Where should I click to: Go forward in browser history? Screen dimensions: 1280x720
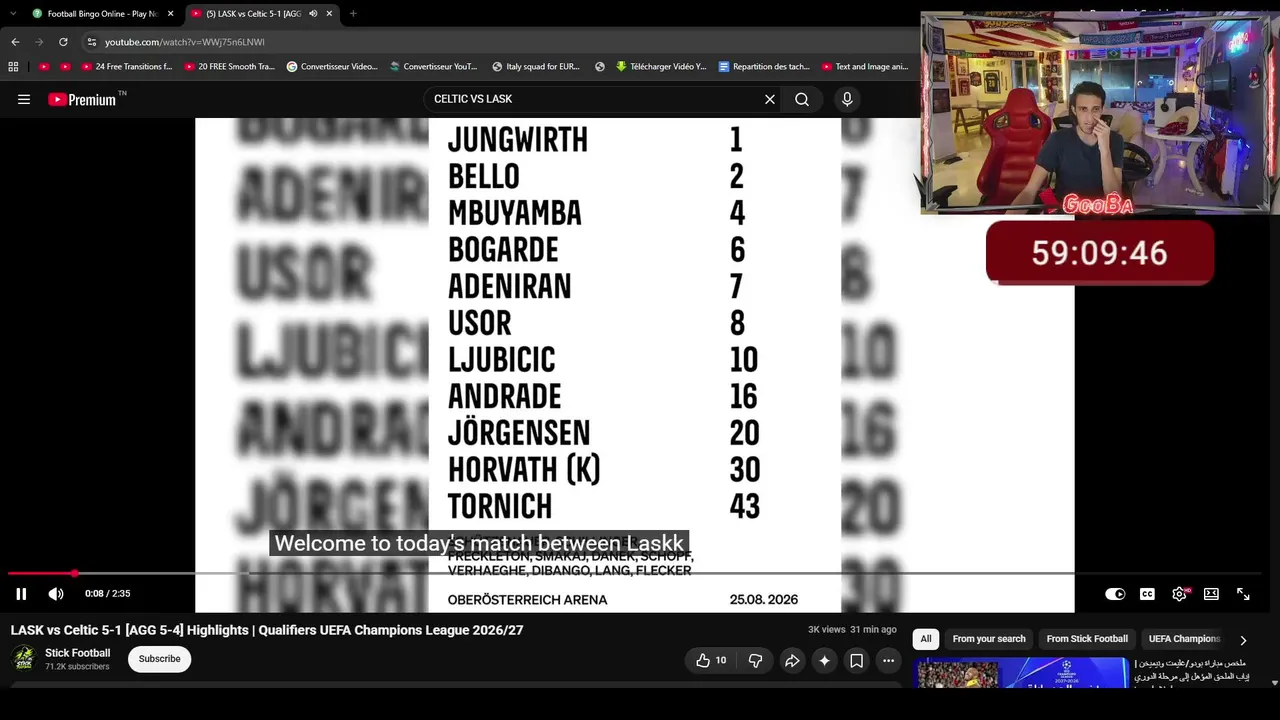[39, 42]
